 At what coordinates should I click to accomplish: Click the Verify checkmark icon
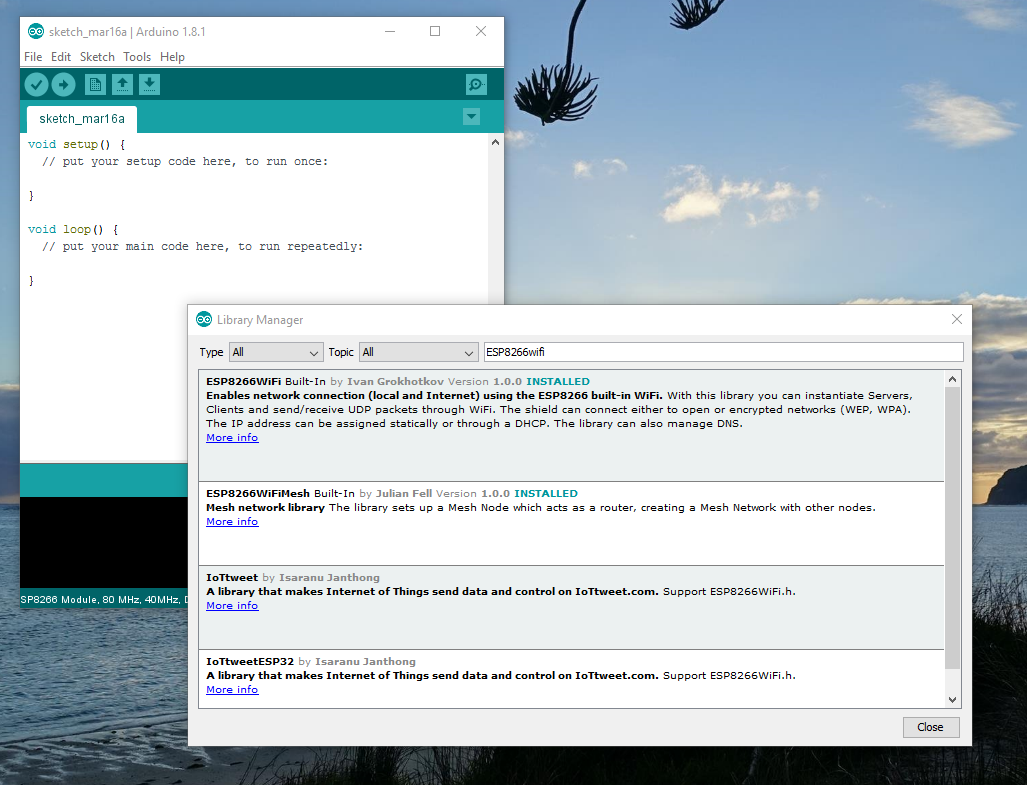pos(37,85)
